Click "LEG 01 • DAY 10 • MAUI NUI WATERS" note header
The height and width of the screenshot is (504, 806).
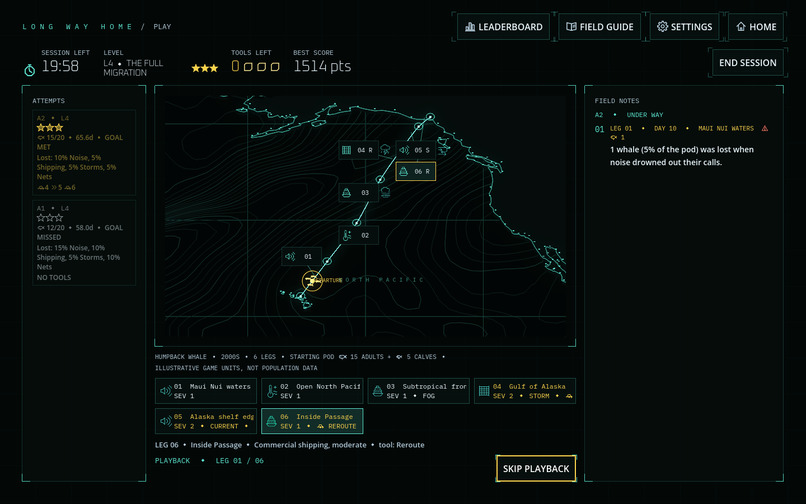point(682,128)
